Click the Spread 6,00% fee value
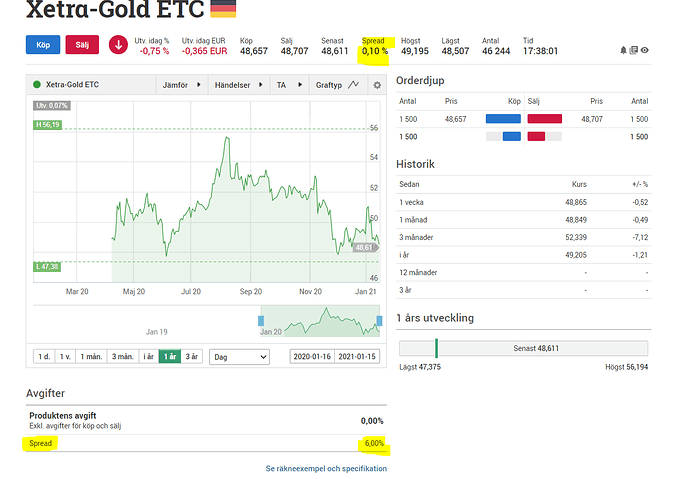690x479 pixels. coord(374,443)
